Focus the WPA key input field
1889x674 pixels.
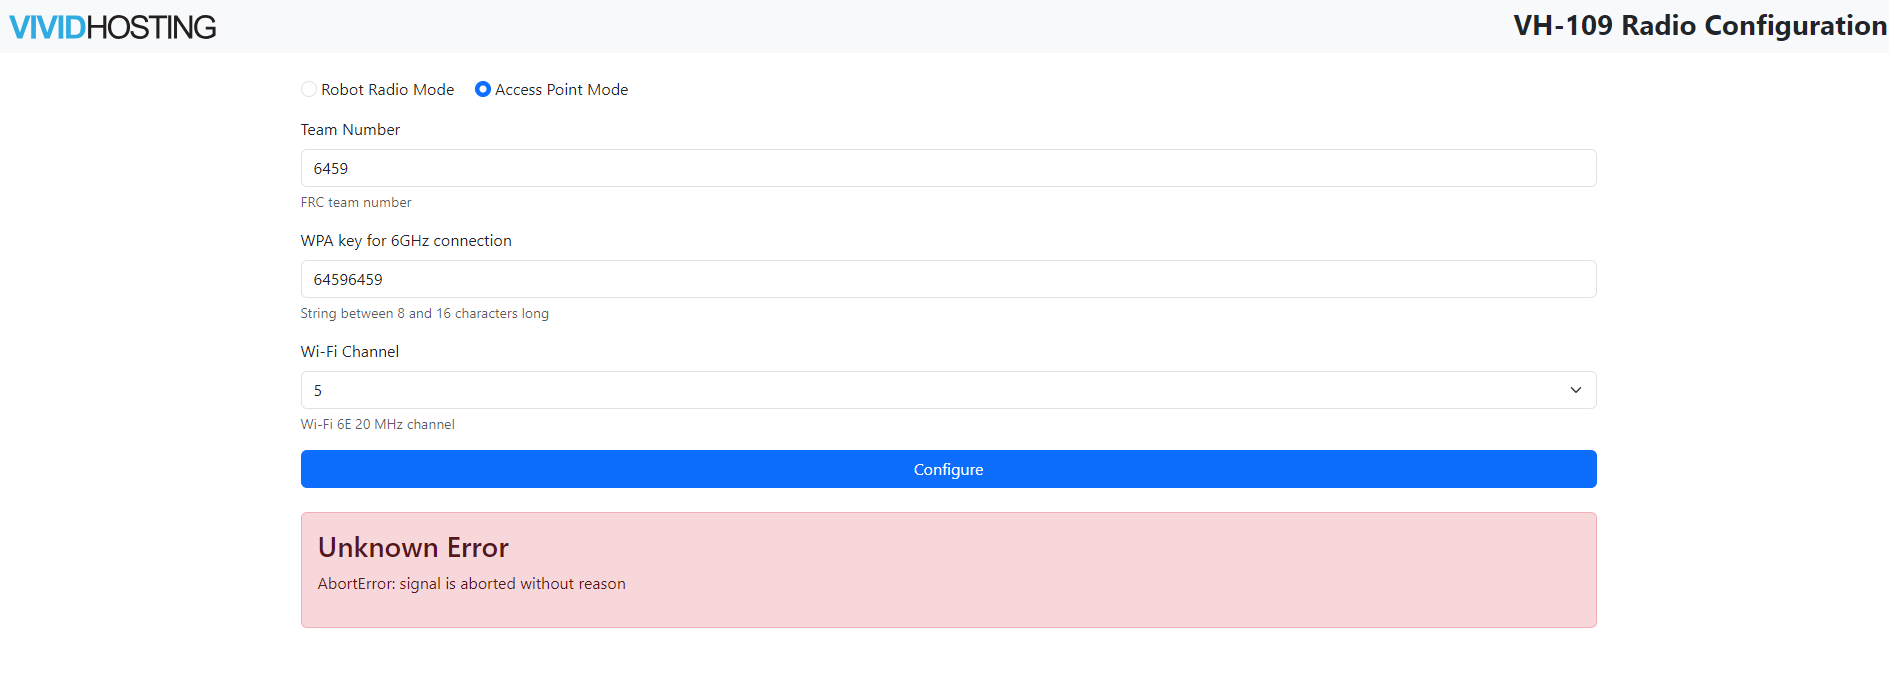tap(947, 279)
